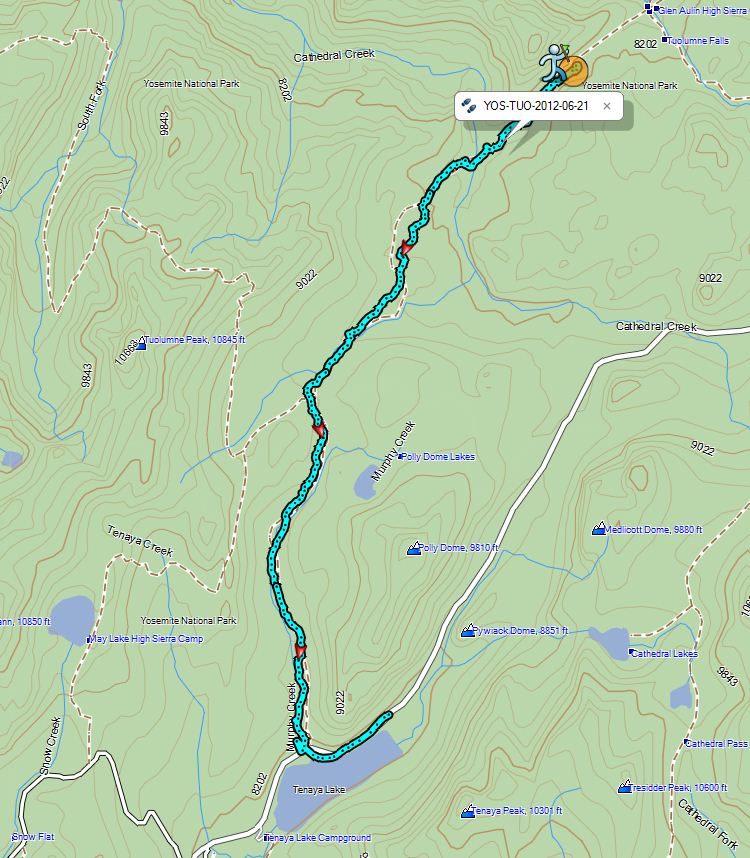Click the Tenaya Lake Campground label

click(x=318, y=838)
